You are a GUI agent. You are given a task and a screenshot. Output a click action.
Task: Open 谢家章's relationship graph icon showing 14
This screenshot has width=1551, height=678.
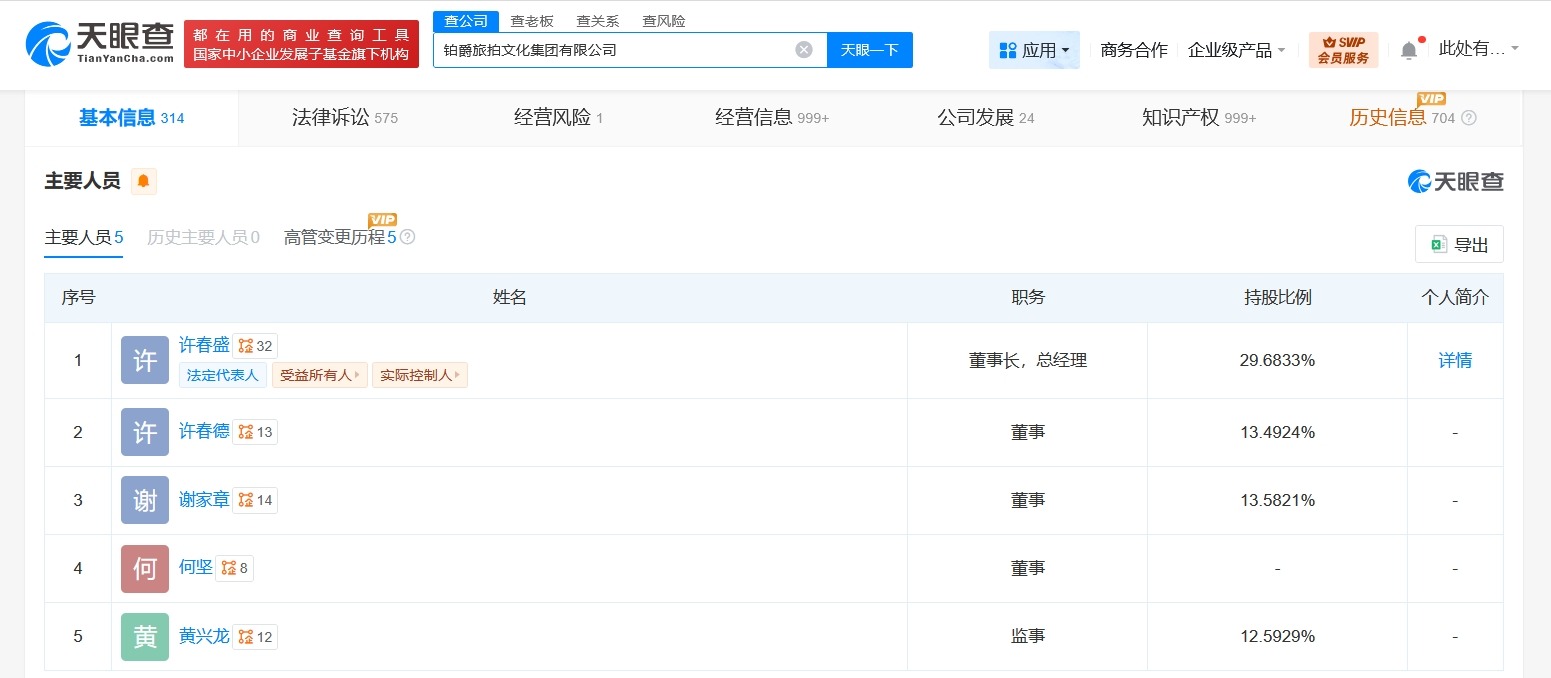255,500
